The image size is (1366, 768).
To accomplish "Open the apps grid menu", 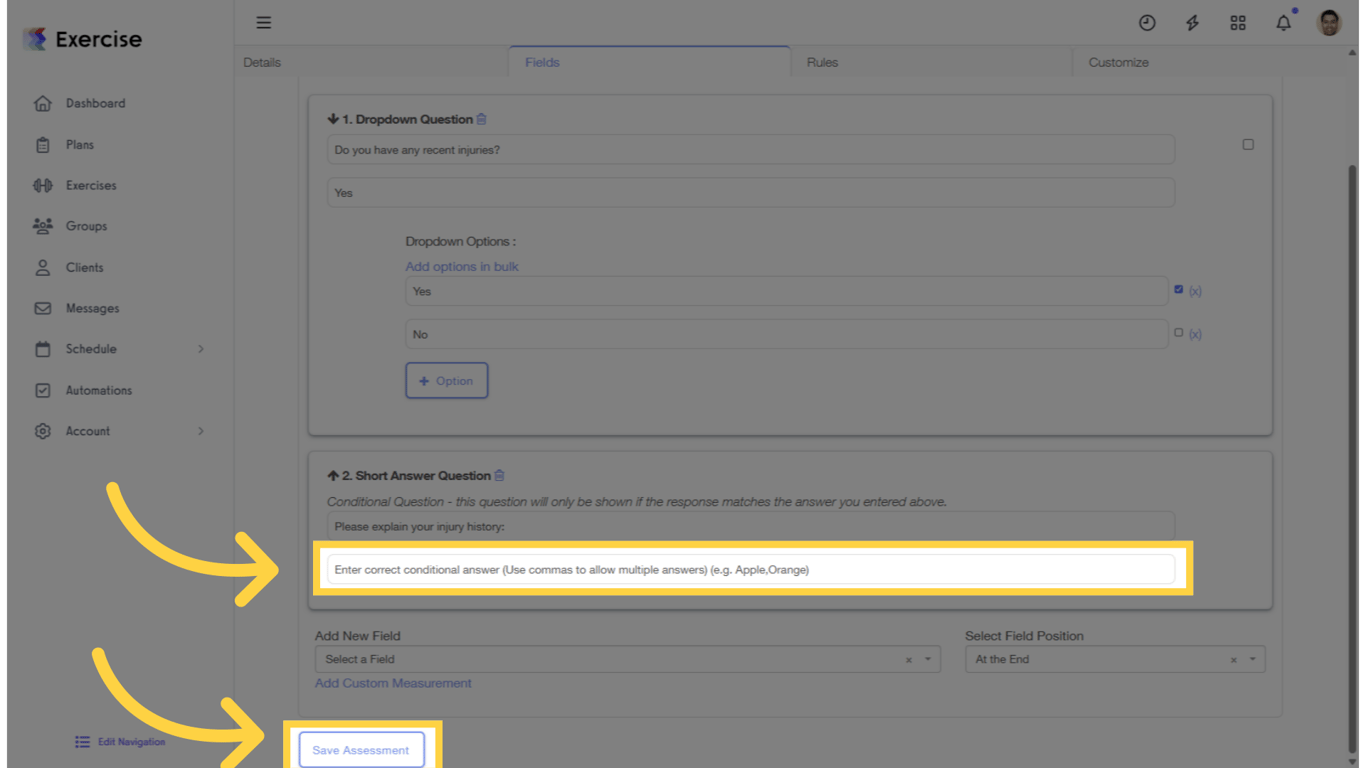I will [x=1238, y=22].
